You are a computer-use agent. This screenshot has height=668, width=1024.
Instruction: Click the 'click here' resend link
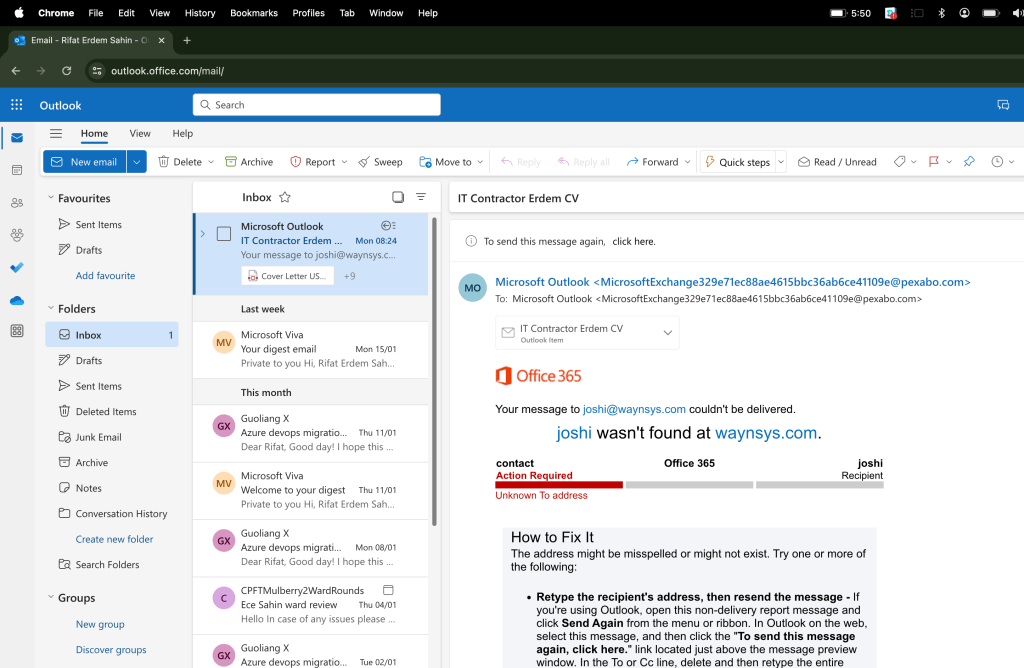(x=633, y=242)
